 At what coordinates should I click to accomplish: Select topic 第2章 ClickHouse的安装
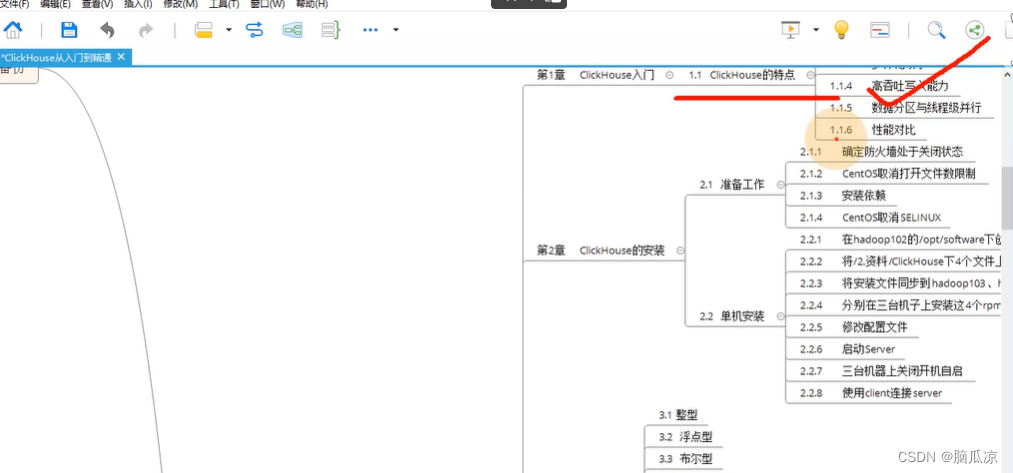[x=600, y=251]
